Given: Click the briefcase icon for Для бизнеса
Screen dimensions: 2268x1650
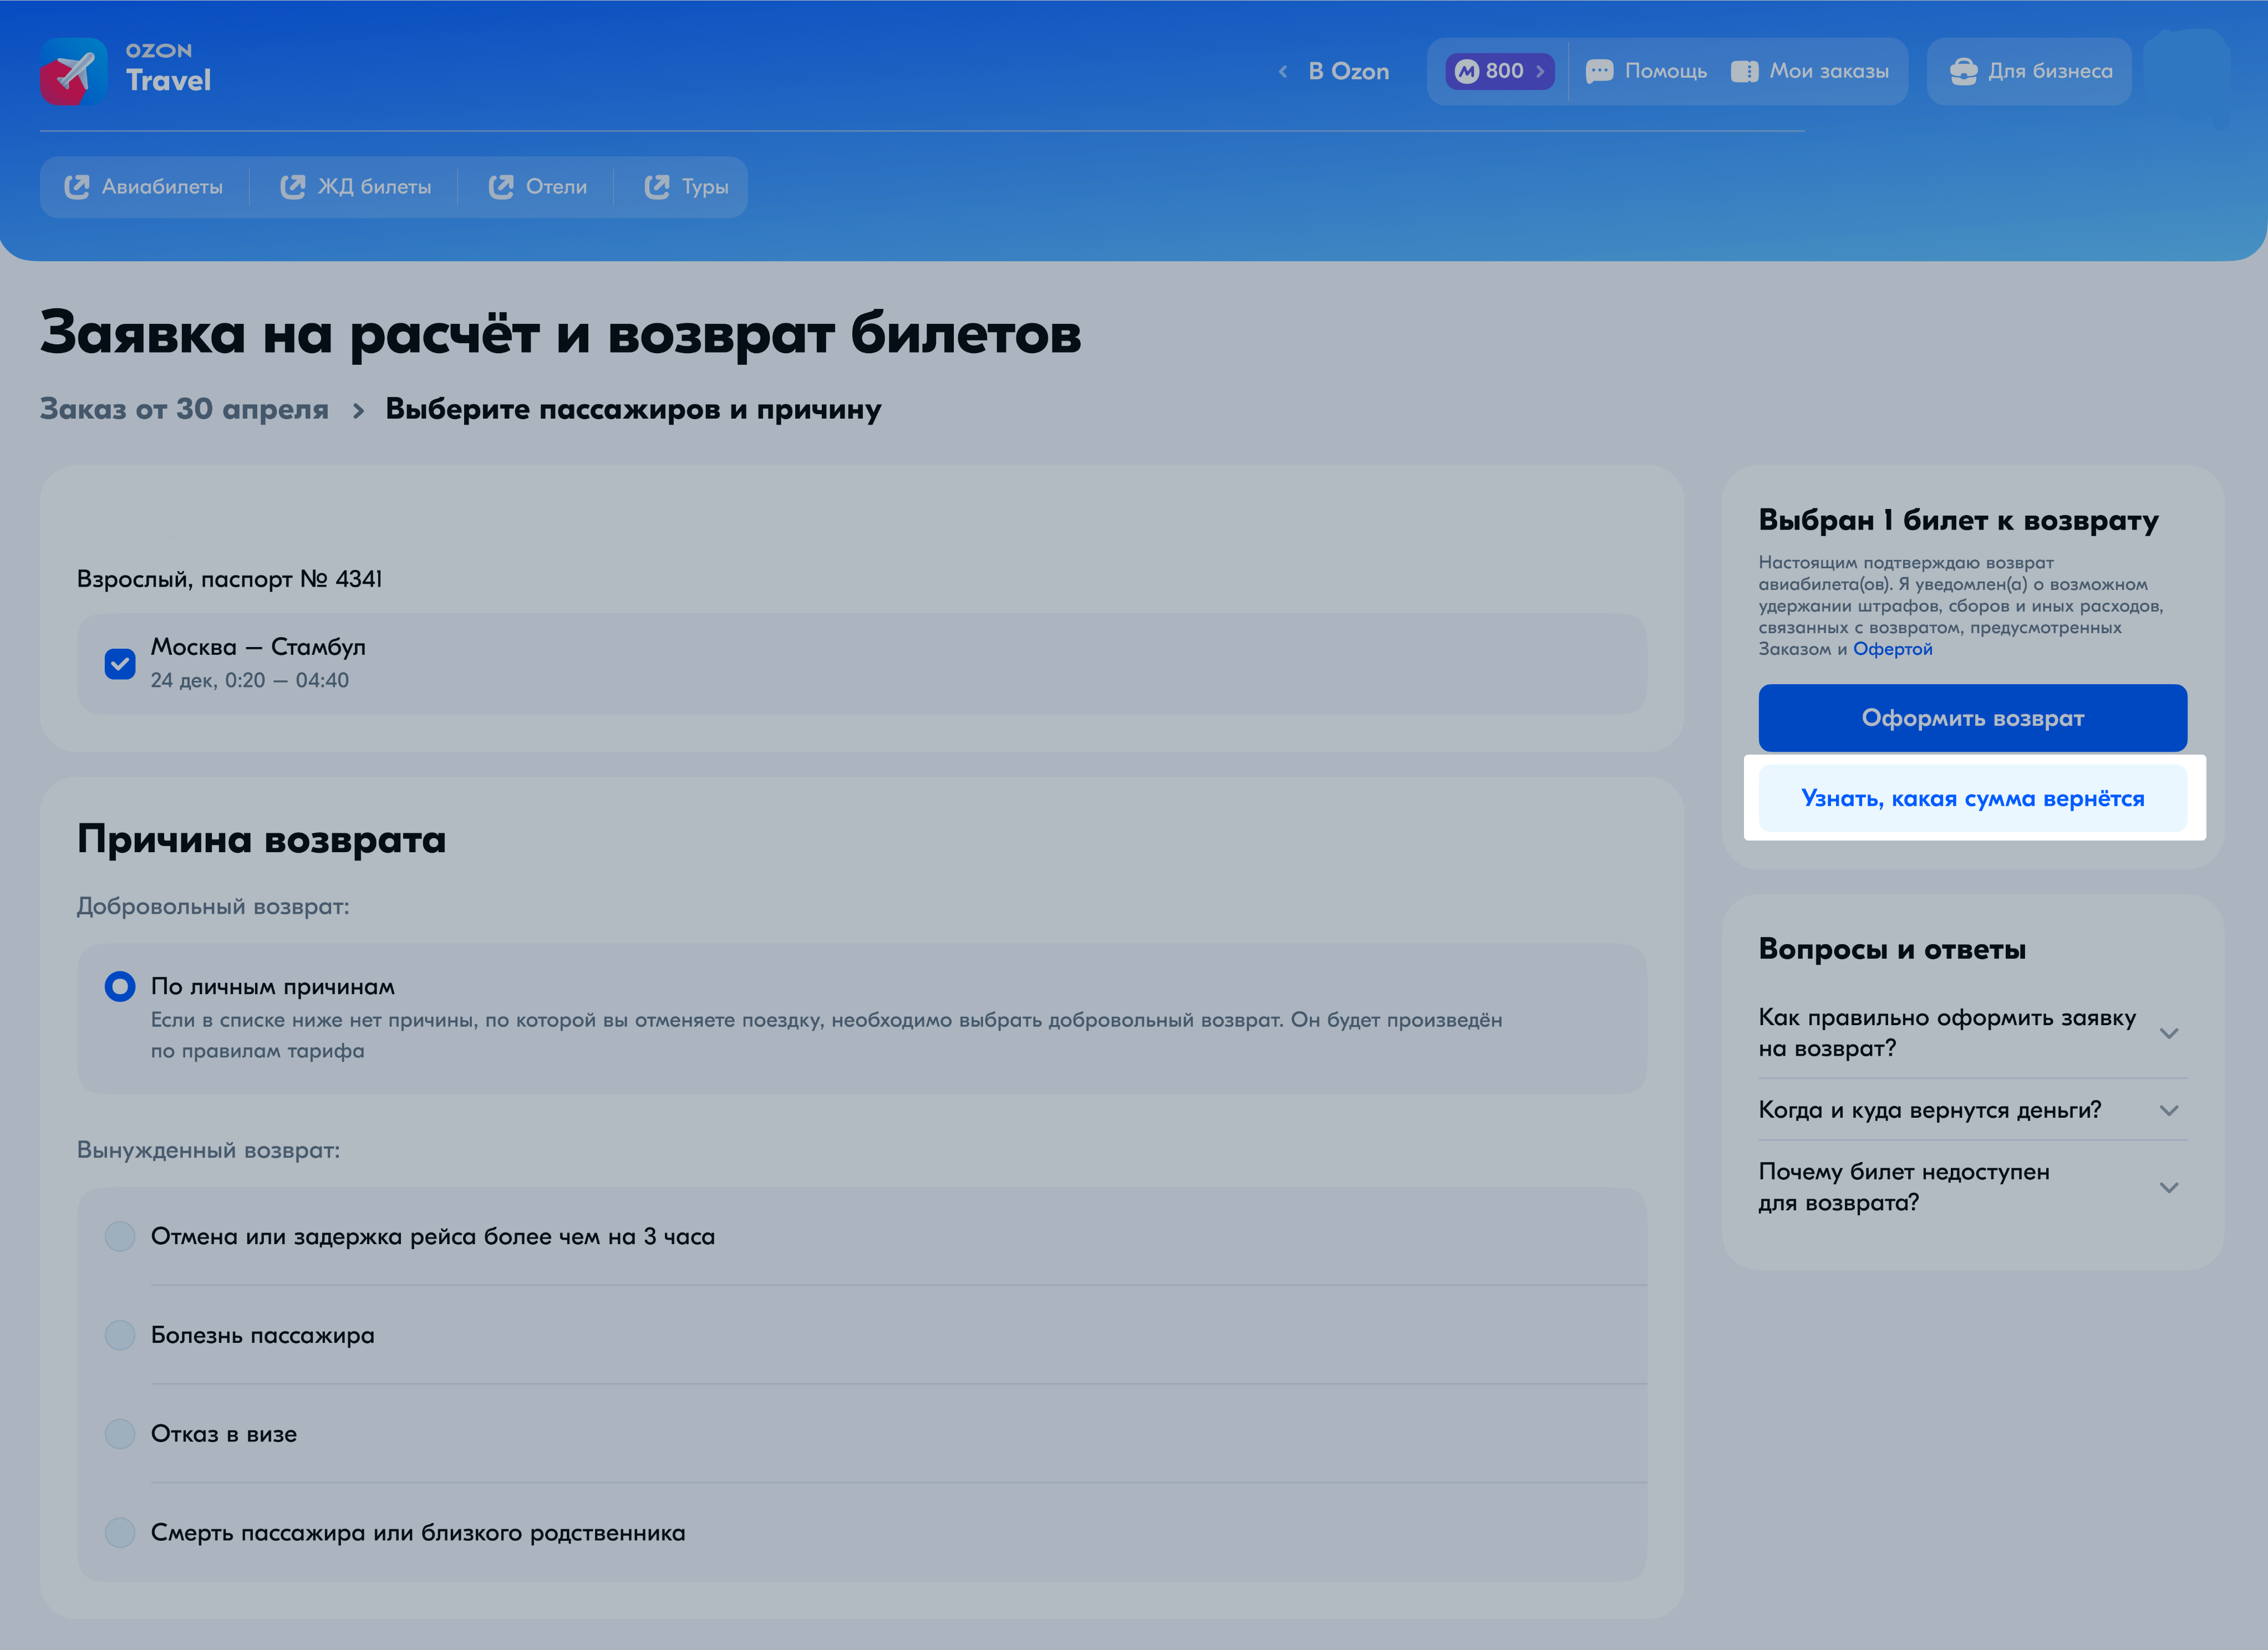Looking at the screenshot, I should 1963,71.
